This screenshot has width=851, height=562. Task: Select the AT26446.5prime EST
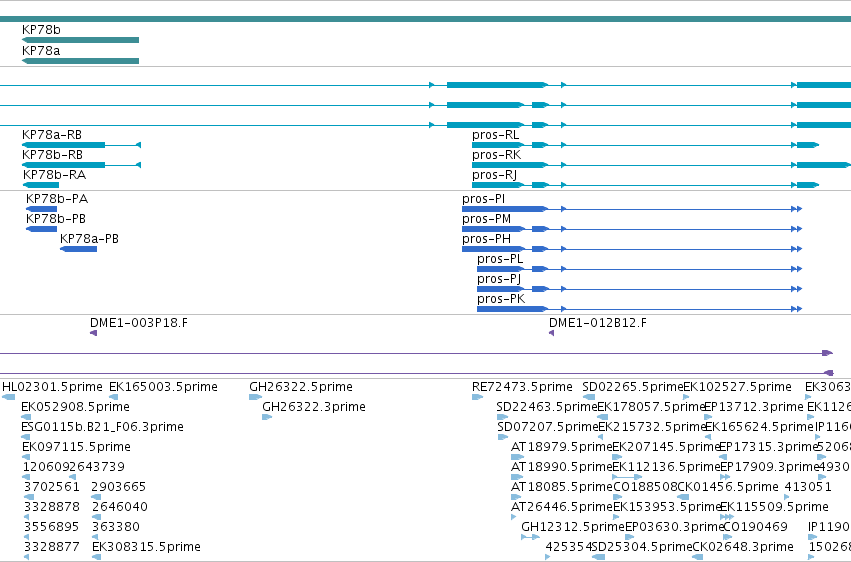(x=514, y=518)
